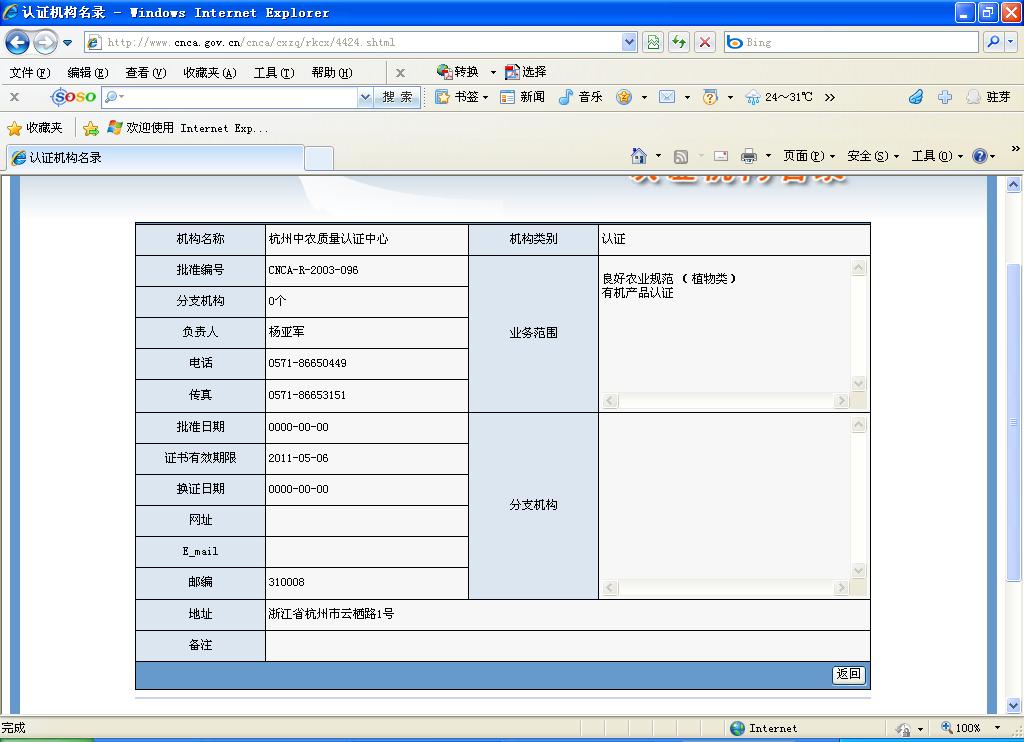Click the SOSO 搜索 search button

tap(397, 97)
